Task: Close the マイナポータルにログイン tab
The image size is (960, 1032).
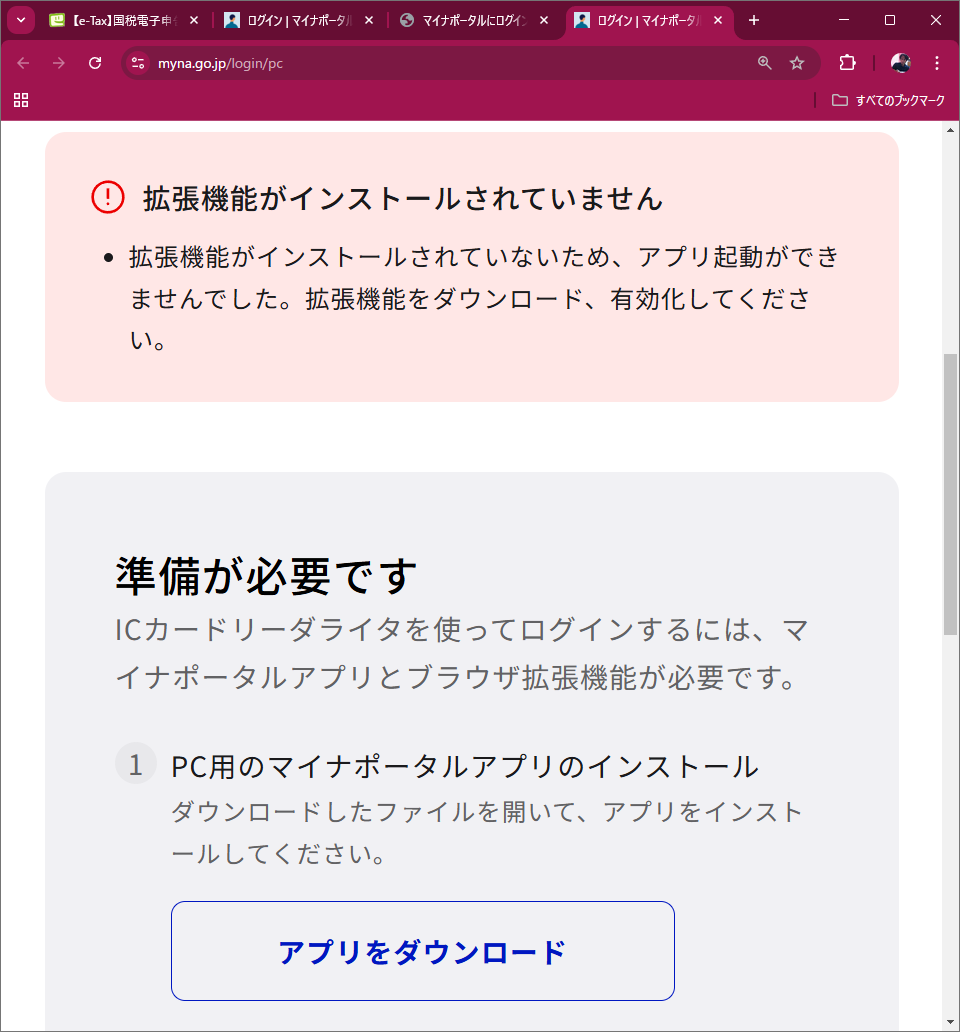Action: [544, 20]
